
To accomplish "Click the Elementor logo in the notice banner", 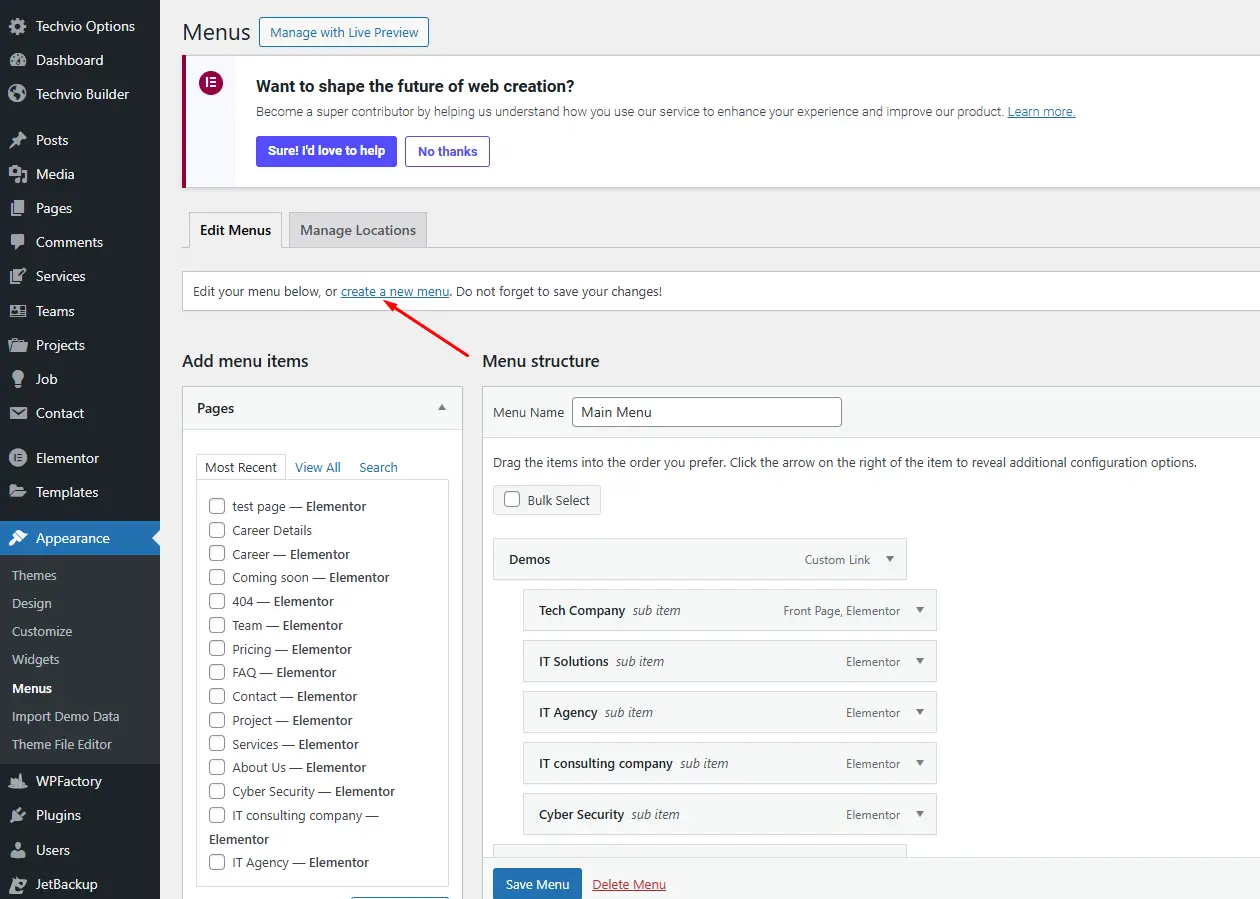I will tap(210, 83).
